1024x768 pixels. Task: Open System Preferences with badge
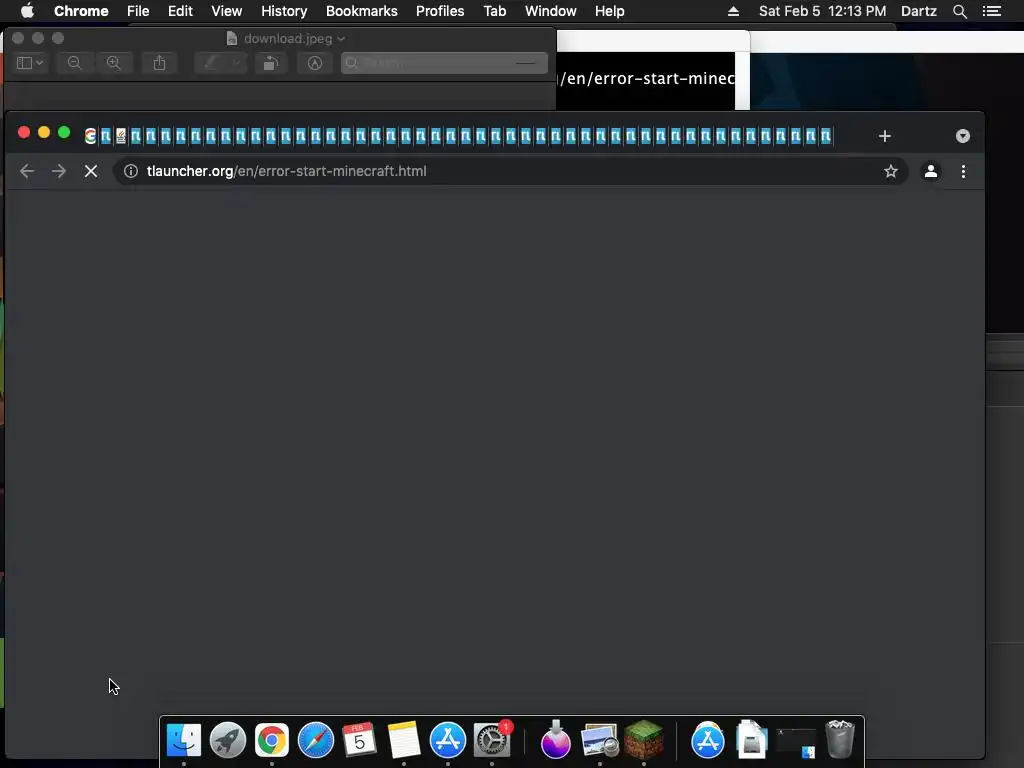[x=492, y=741]
